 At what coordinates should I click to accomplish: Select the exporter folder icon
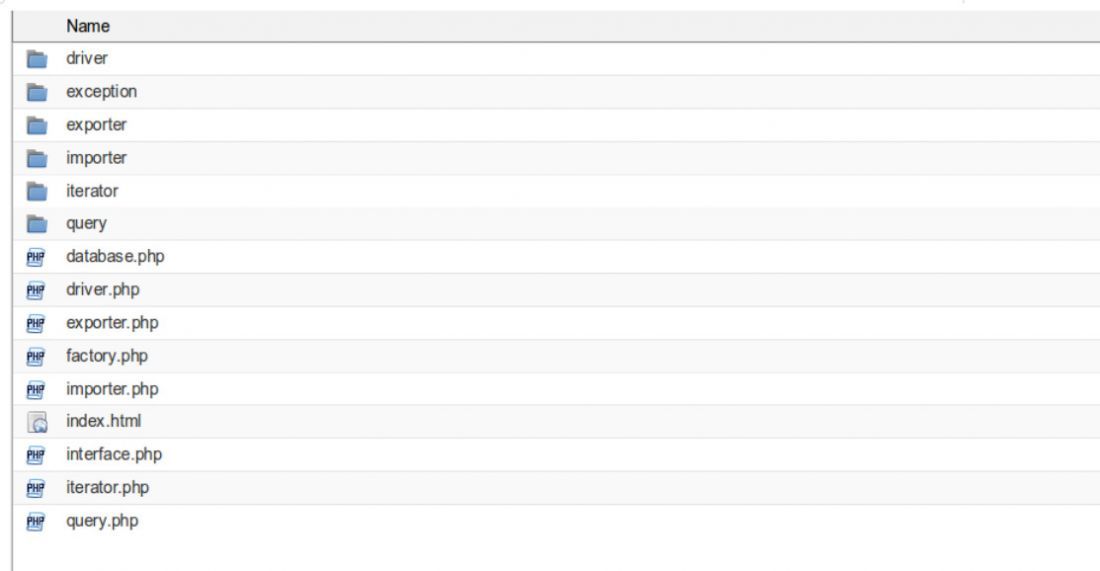pyautogui.click(x=36, y=125)
